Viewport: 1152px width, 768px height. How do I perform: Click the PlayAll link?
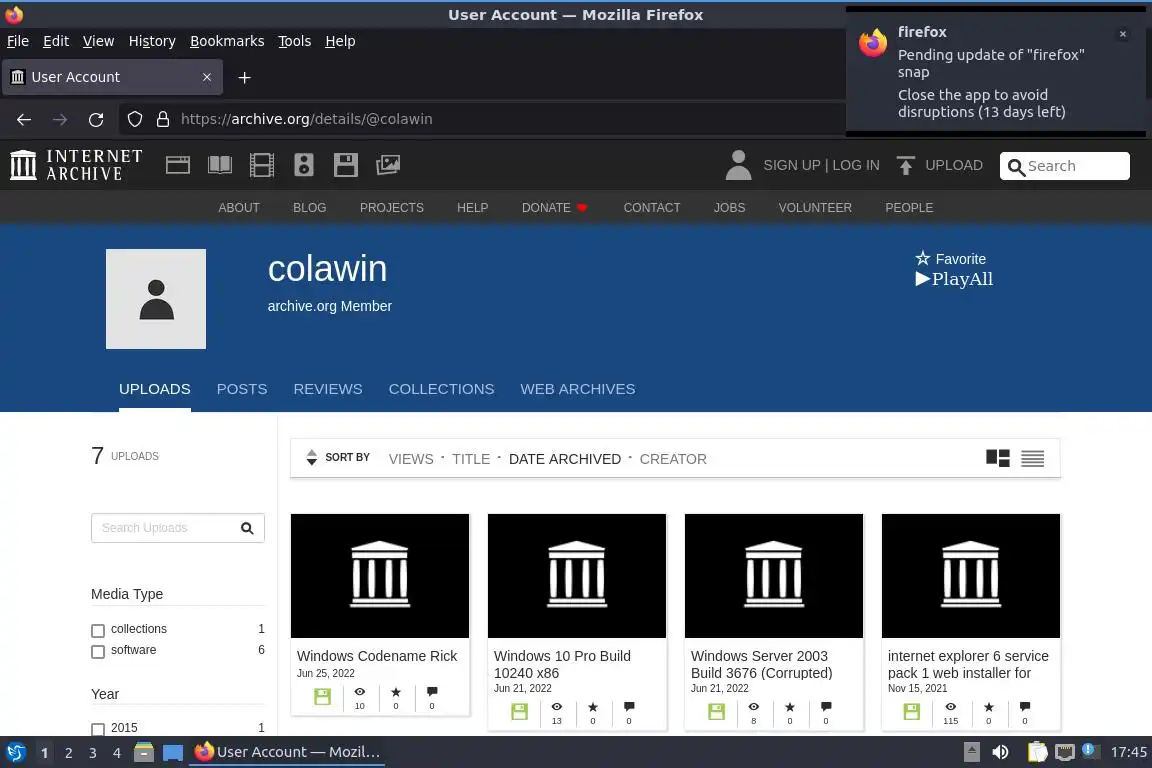point(954,279)
